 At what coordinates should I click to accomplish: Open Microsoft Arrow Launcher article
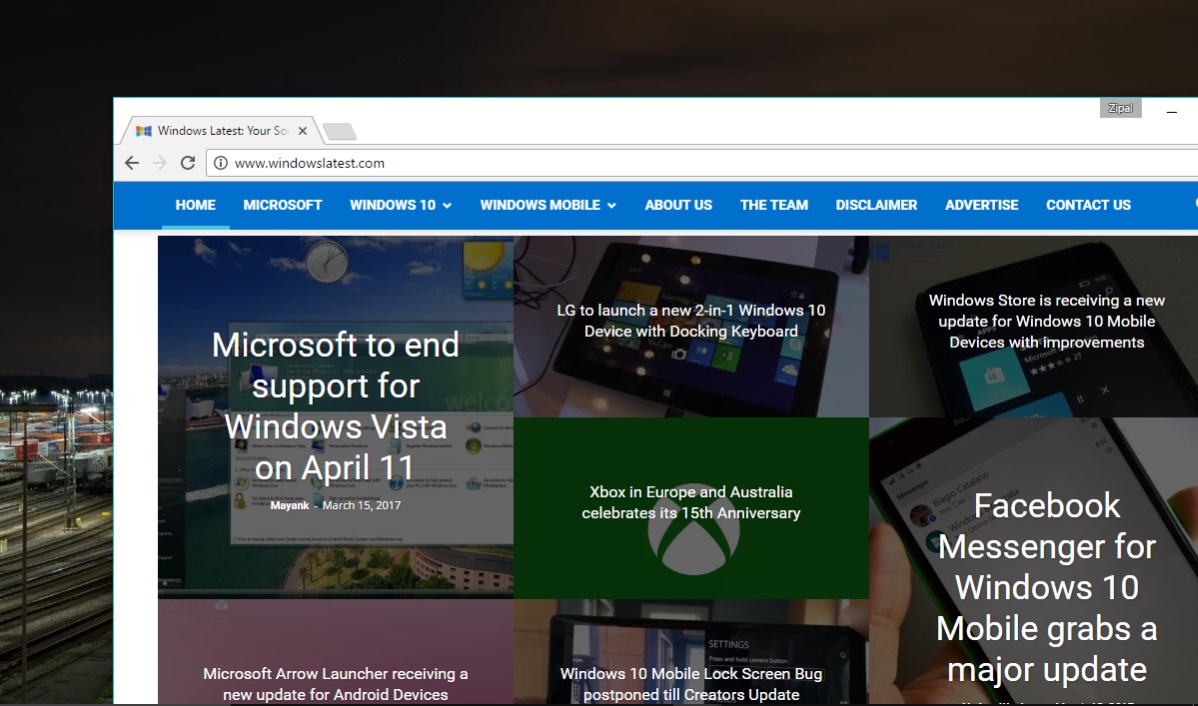pos(335,684)
